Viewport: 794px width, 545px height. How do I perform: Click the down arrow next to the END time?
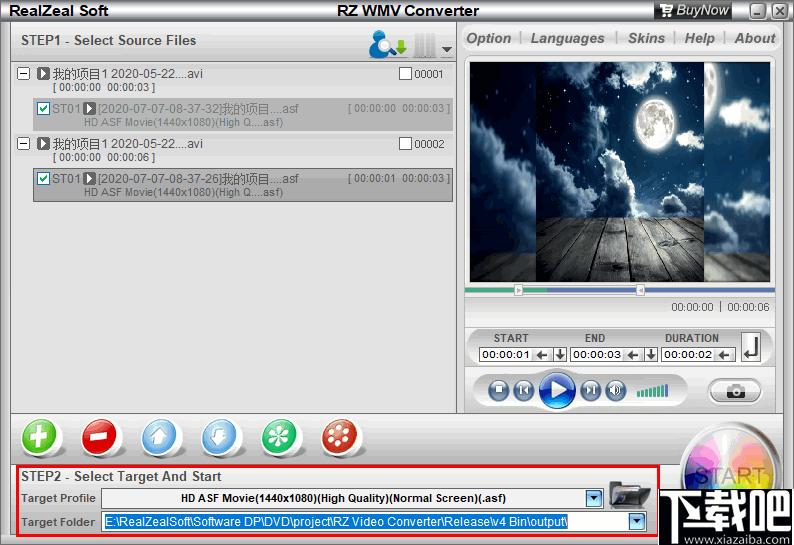pyautogui.click(x=651, y=355)
